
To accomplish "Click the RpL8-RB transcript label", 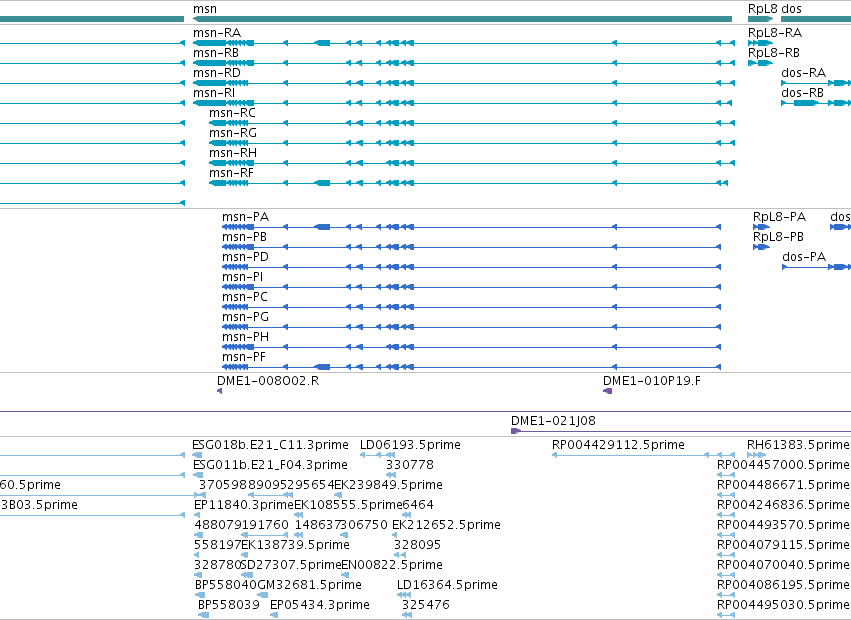I will point(774,53).
